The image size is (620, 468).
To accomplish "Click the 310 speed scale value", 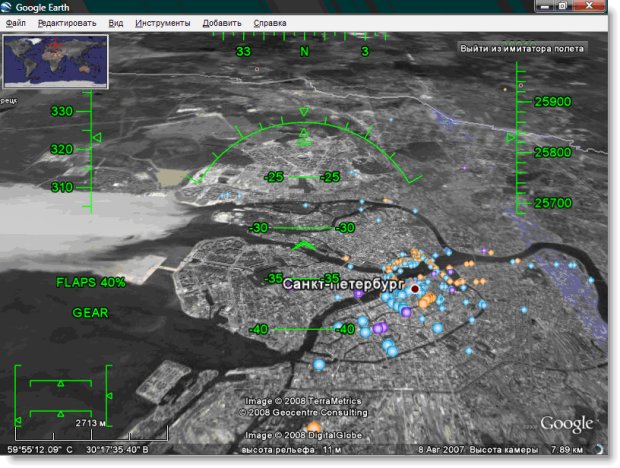I will pyautogui.click(x=62, y=187).
